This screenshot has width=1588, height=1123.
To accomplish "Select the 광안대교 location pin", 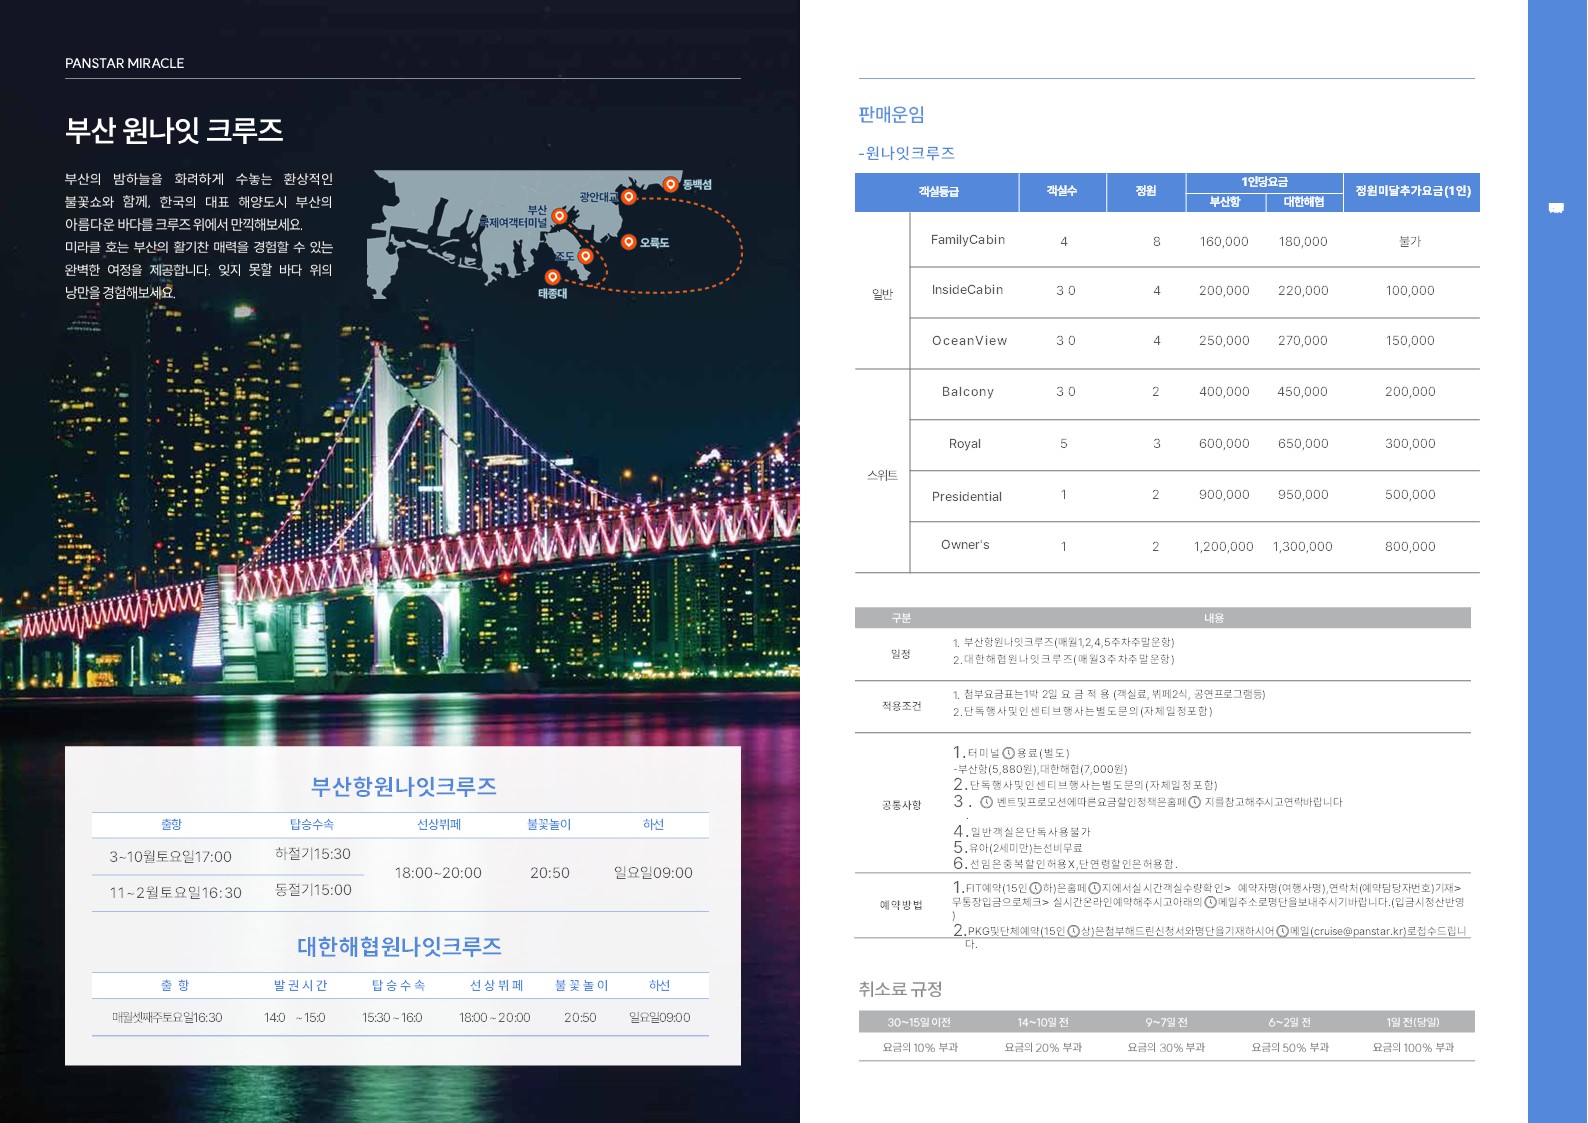I will click(x=628, y=197).
